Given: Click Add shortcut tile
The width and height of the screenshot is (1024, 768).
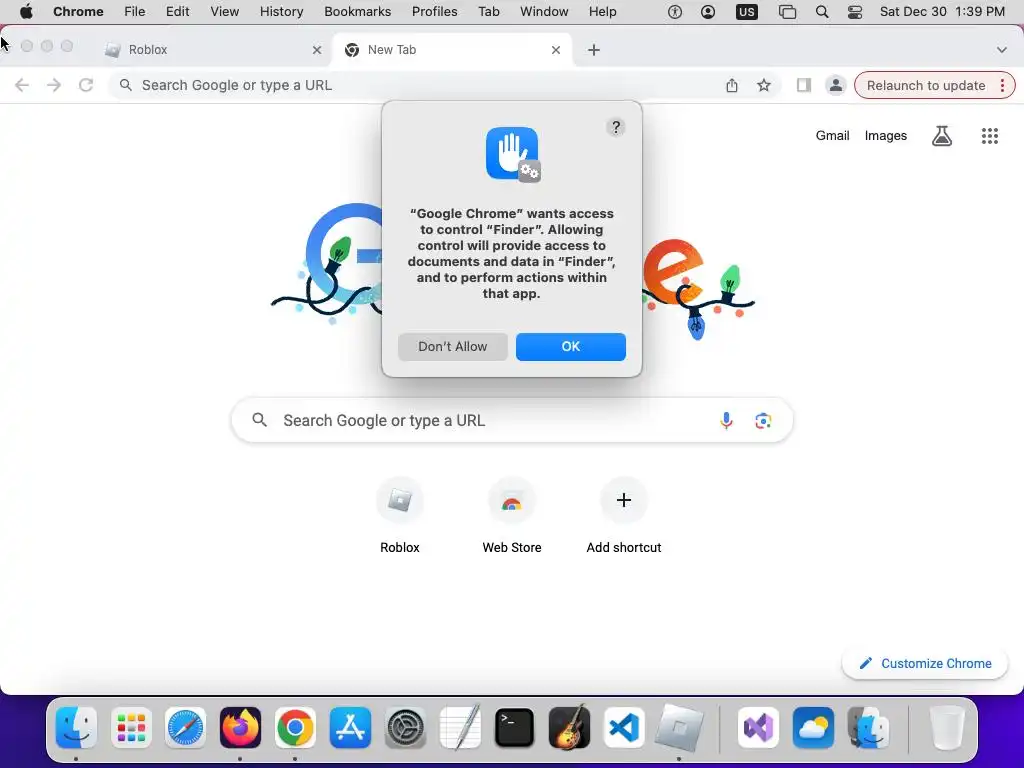Looking at the screenshot, I should [624, 516].
